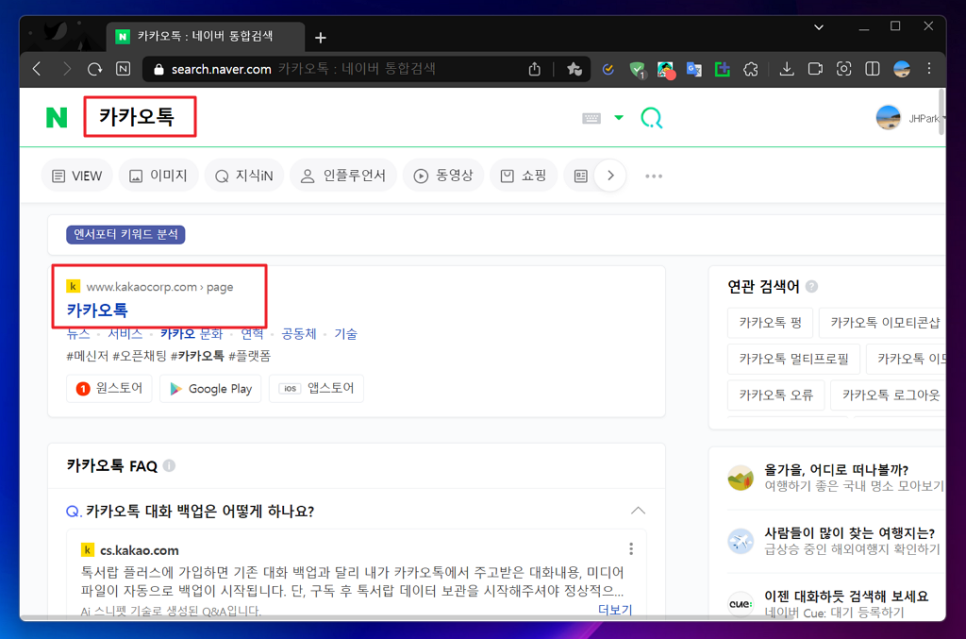Click the info icon next to 카카오톡 FAQ

click(x=169, y=466)
